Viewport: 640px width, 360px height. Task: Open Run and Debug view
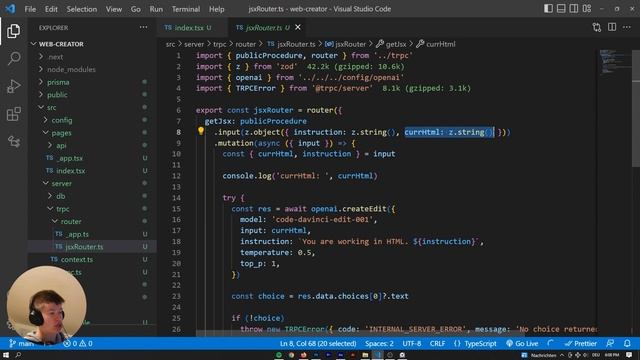coord(13,87)
